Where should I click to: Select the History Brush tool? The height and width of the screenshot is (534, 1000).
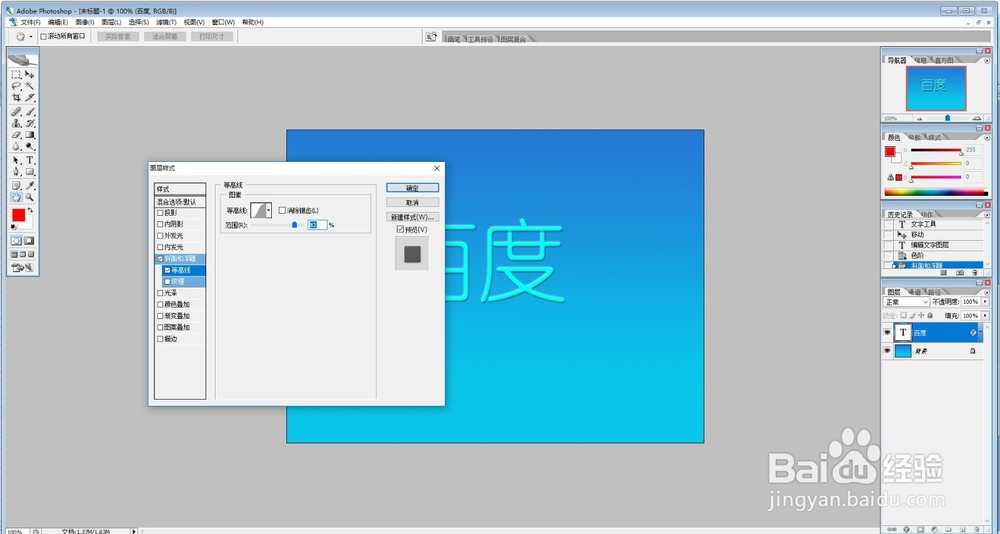(29, 123)
